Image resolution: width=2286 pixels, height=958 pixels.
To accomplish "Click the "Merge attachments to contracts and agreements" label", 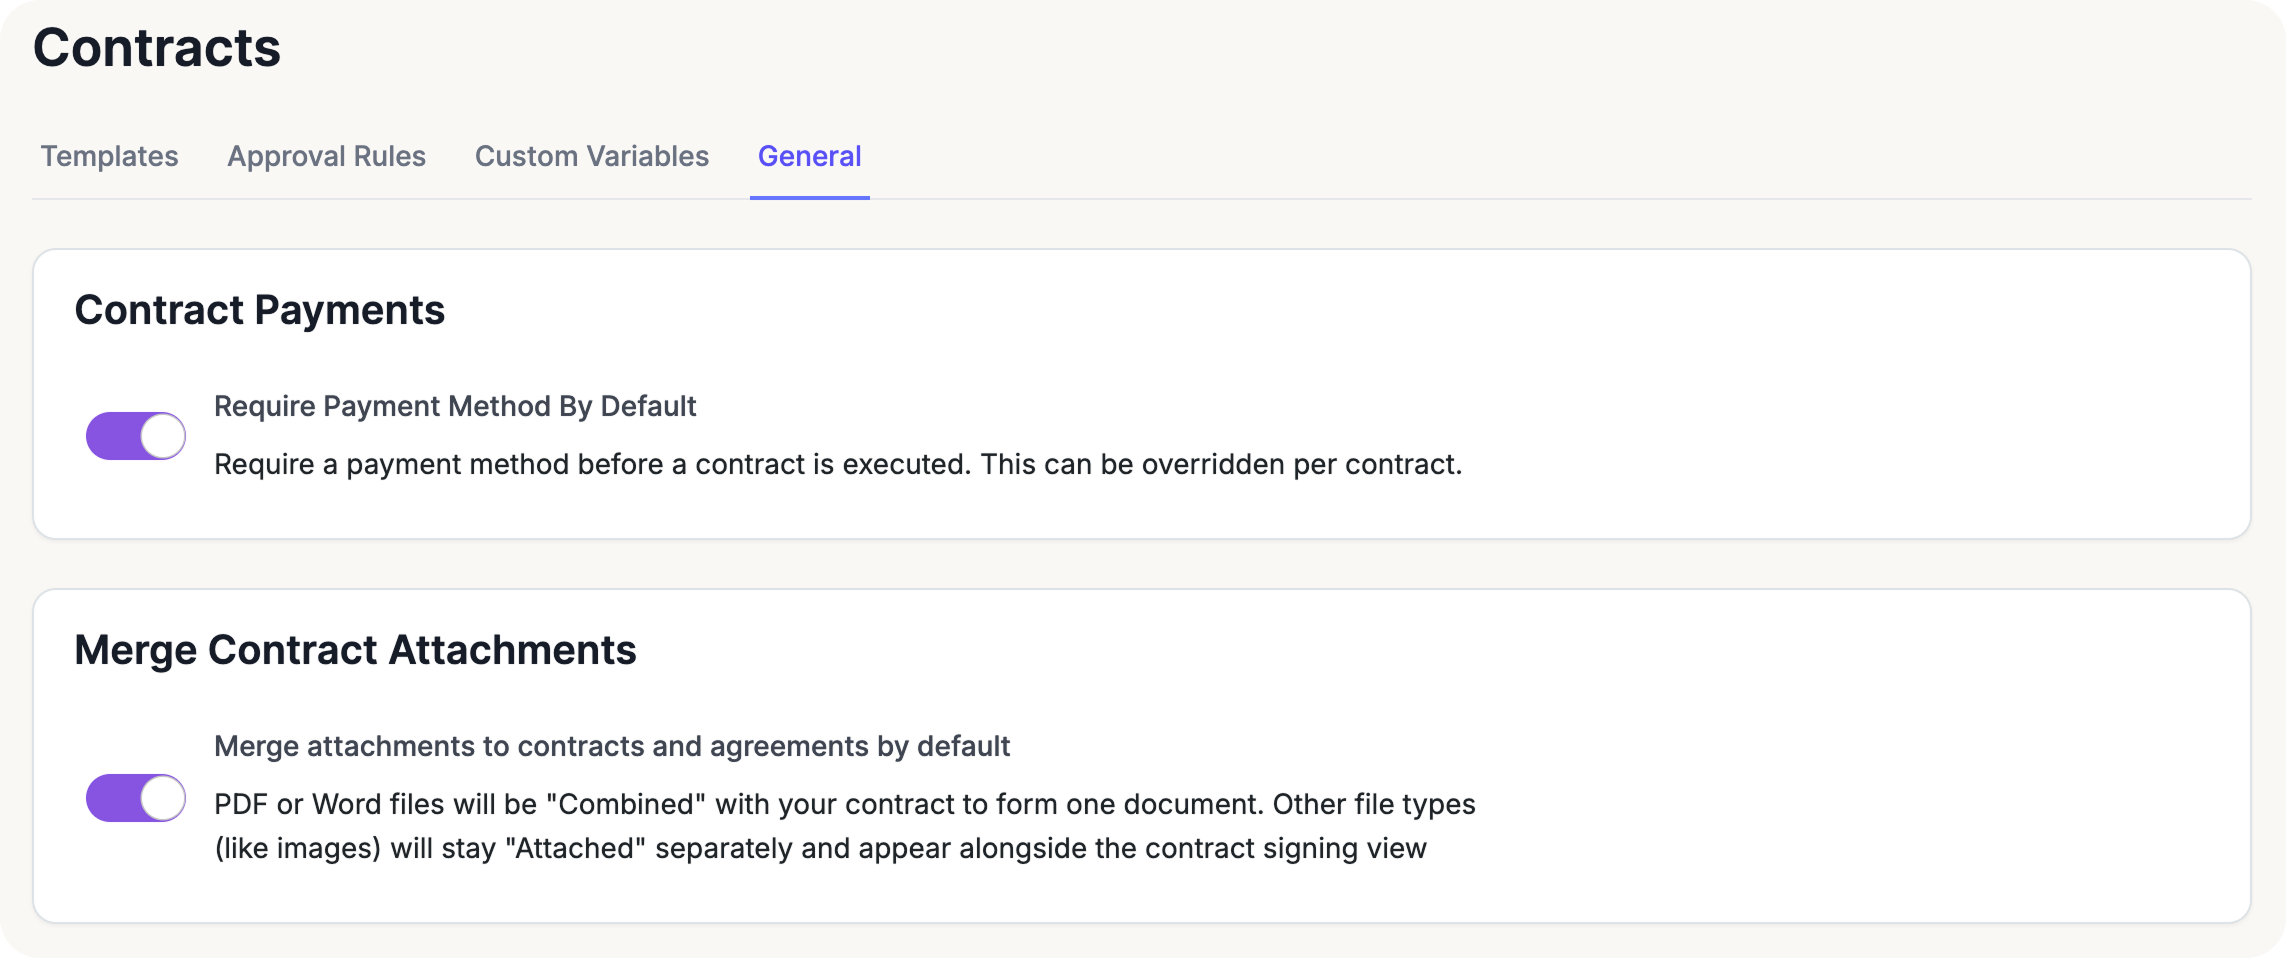I will point(612,746).
